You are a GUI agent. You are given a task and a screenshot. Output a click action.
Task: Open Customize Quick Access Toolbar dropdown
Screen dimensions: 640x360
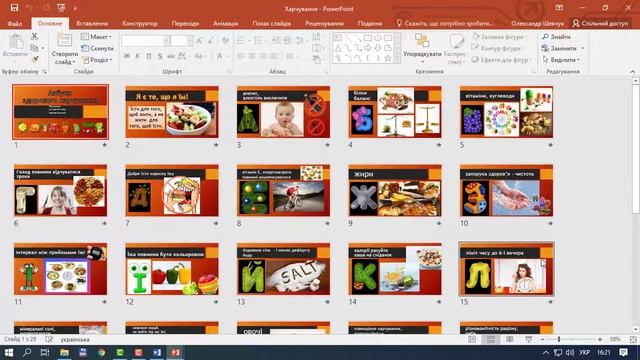tap(76, 8)
